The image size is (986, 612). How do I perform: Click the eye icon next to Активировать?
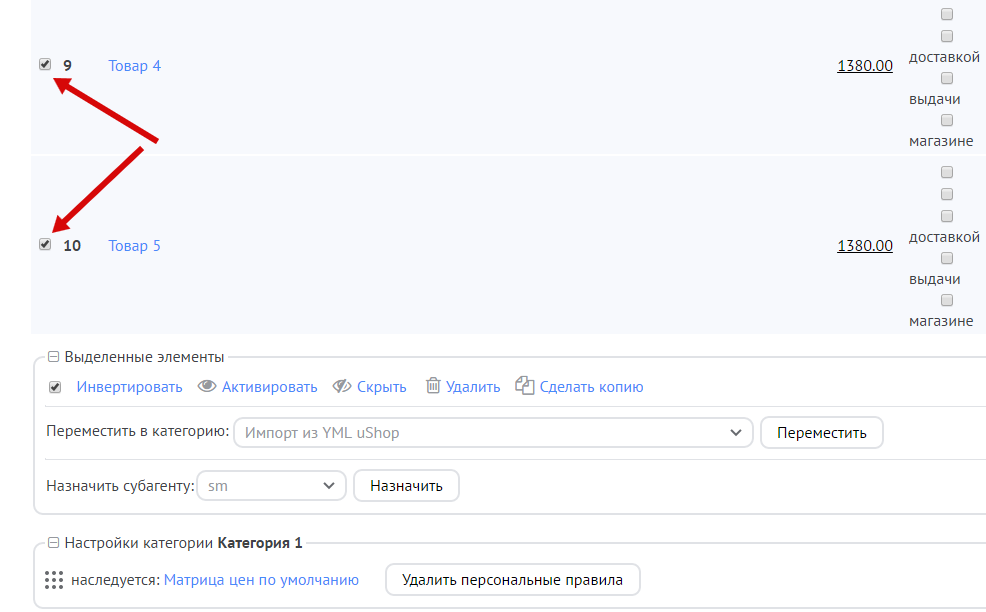point(207,387)
